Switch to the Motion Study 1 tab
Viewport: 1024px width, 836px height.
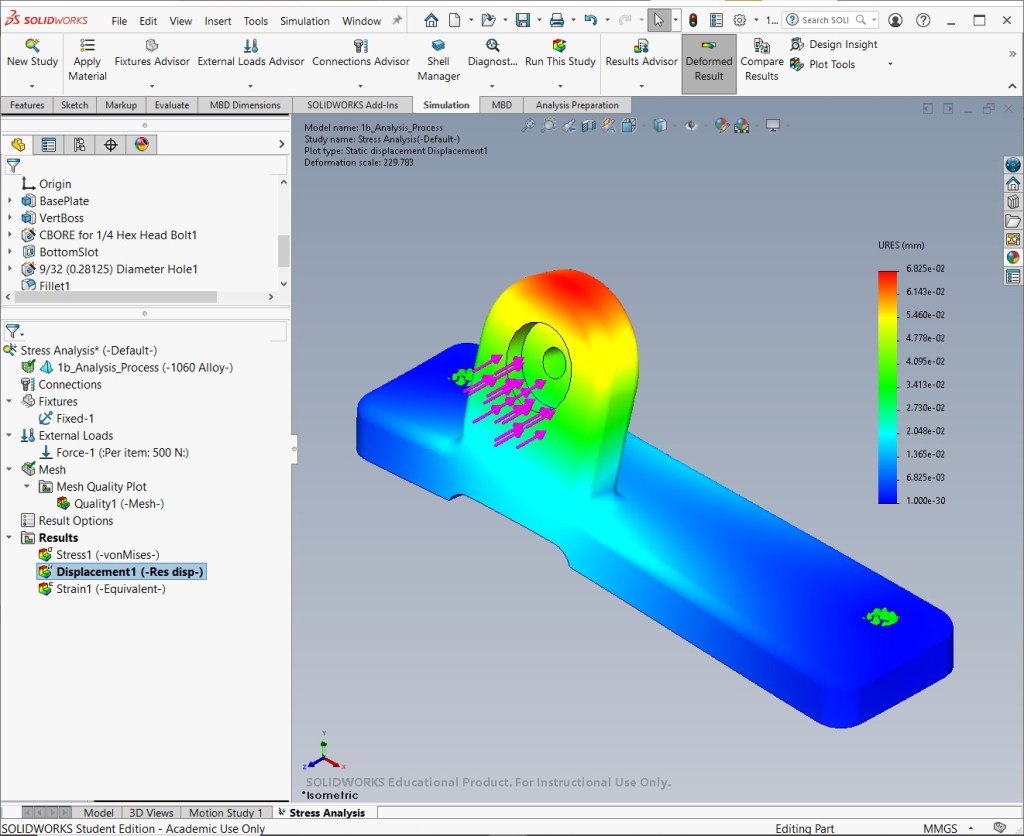(x=225, y=812)
